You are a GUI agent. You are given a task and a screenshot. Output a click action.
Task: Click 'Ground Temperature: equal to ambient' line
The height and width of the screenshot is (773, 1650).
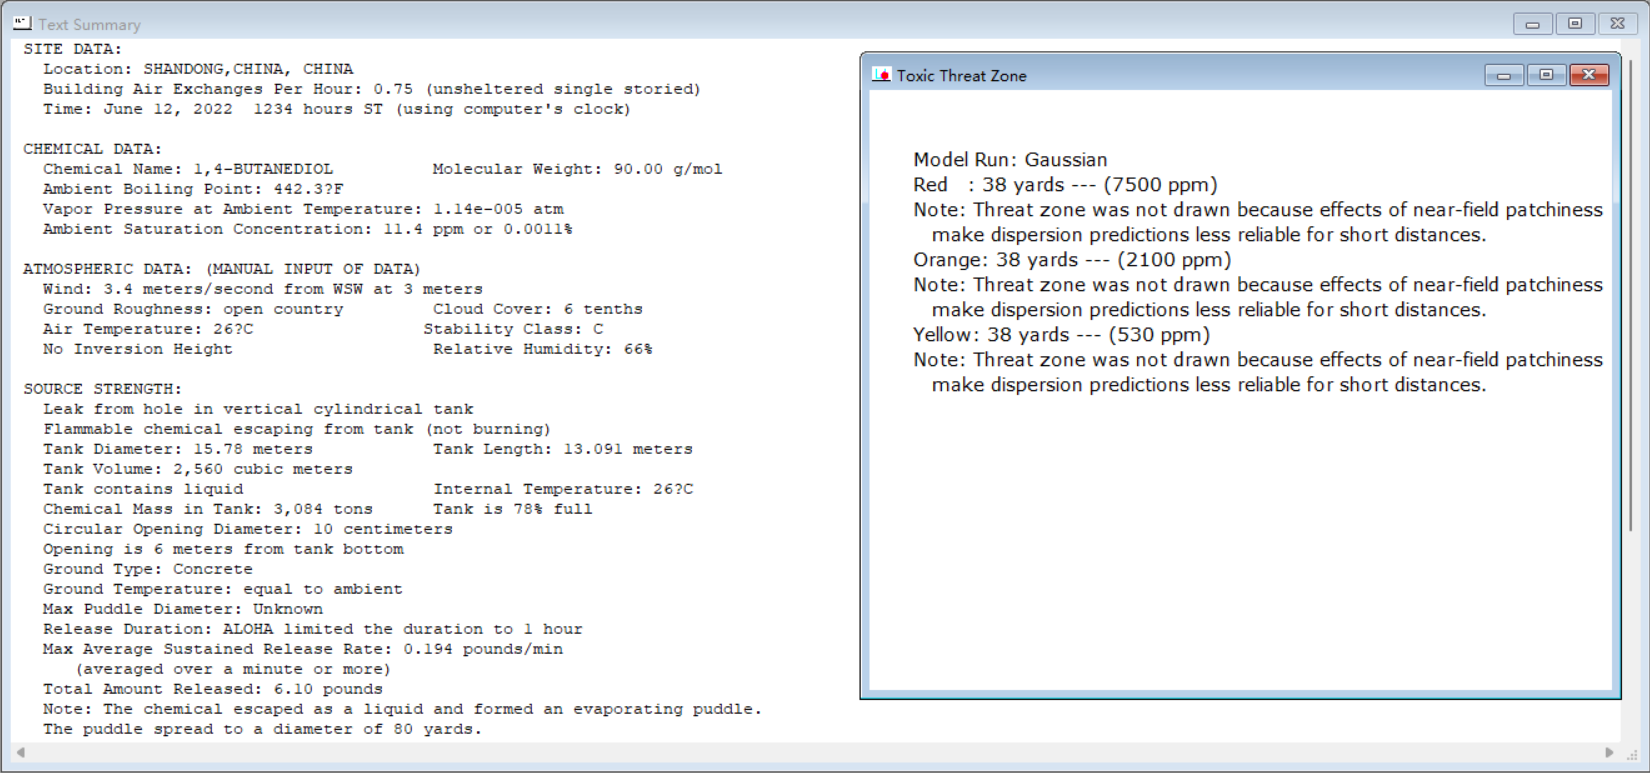click(x=223, y=589)
